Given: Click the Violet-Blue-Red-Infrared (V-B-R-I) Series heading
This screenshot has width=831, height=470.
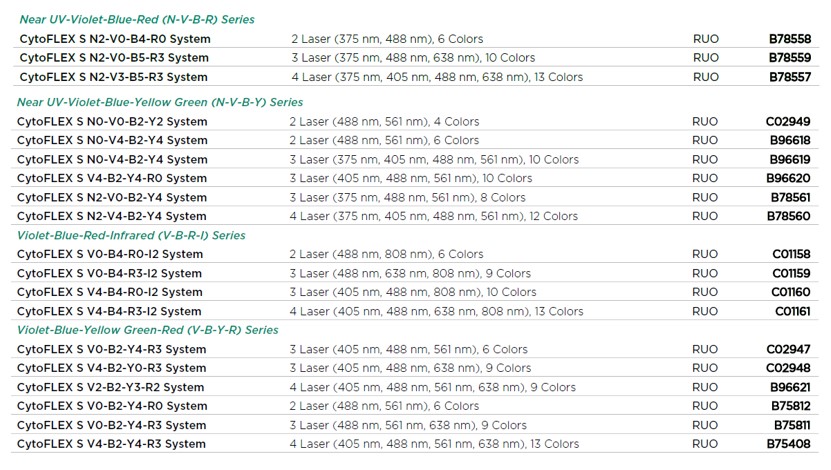Looking at the screenshot, I should (x=131, y=235).
